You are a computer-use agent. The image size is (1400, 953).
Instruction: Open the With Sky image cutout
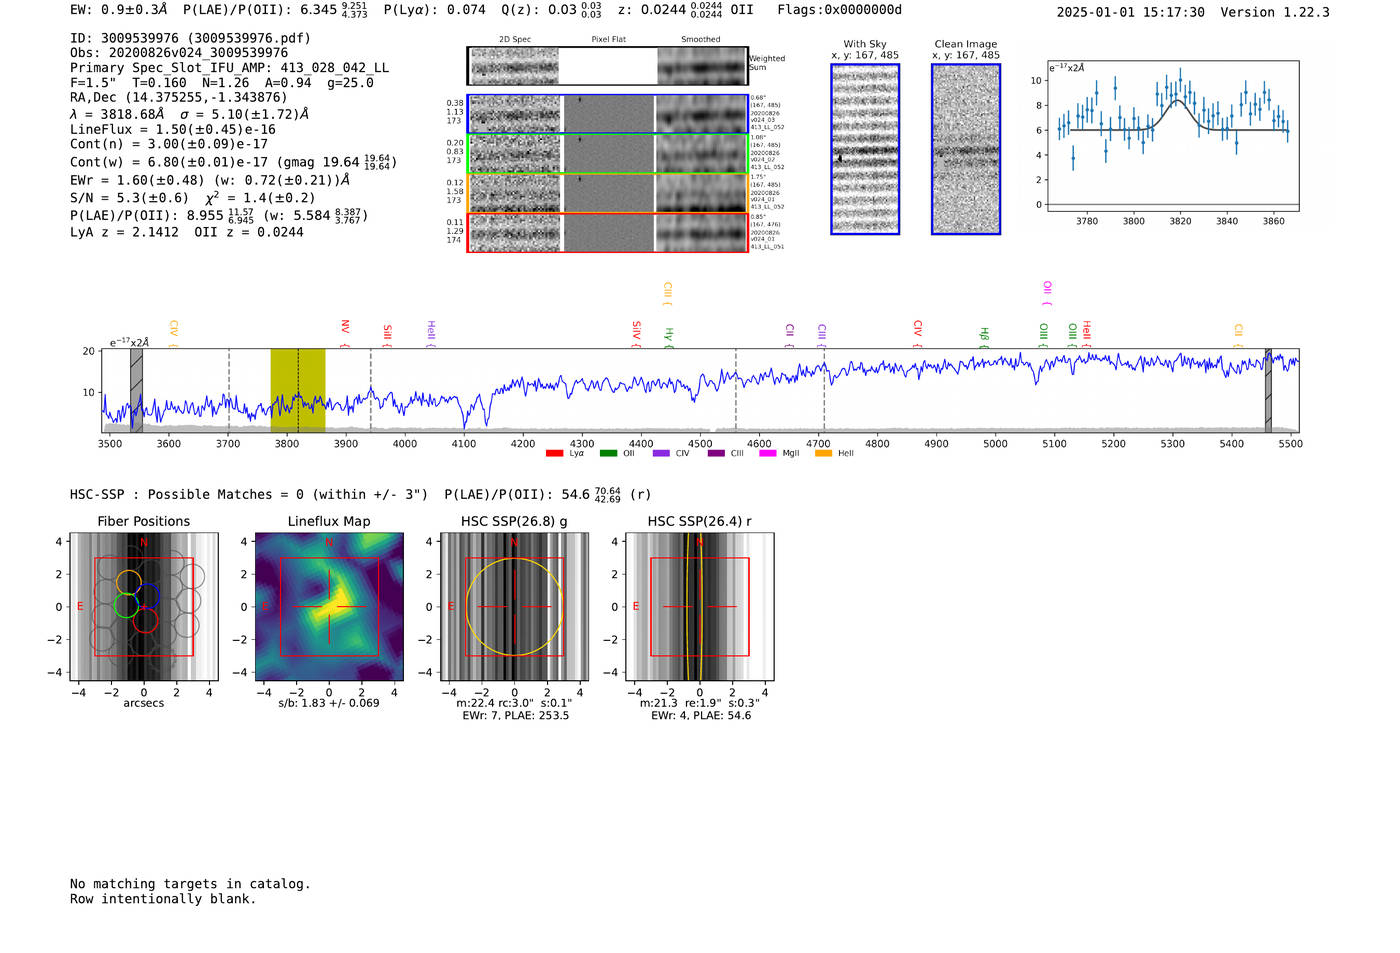(x=865, y=149)
